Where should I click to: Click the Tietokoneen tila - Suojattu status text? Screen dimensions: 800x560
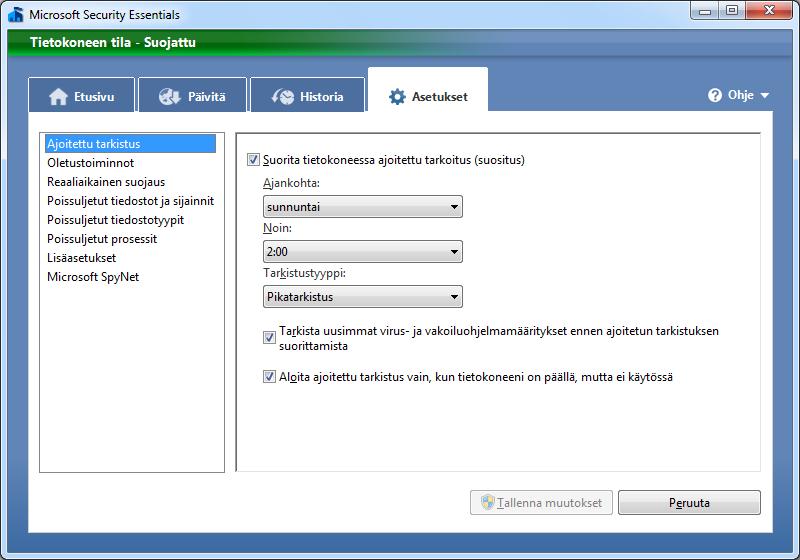point(113,42)
